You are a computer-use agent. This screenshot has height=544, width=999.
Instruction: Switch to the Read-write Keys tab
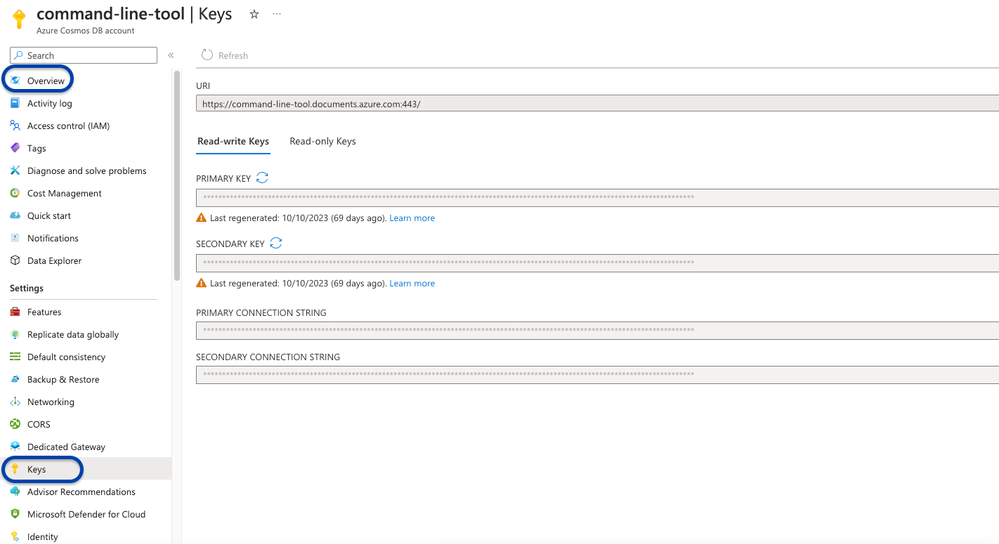tap(233, 141)
